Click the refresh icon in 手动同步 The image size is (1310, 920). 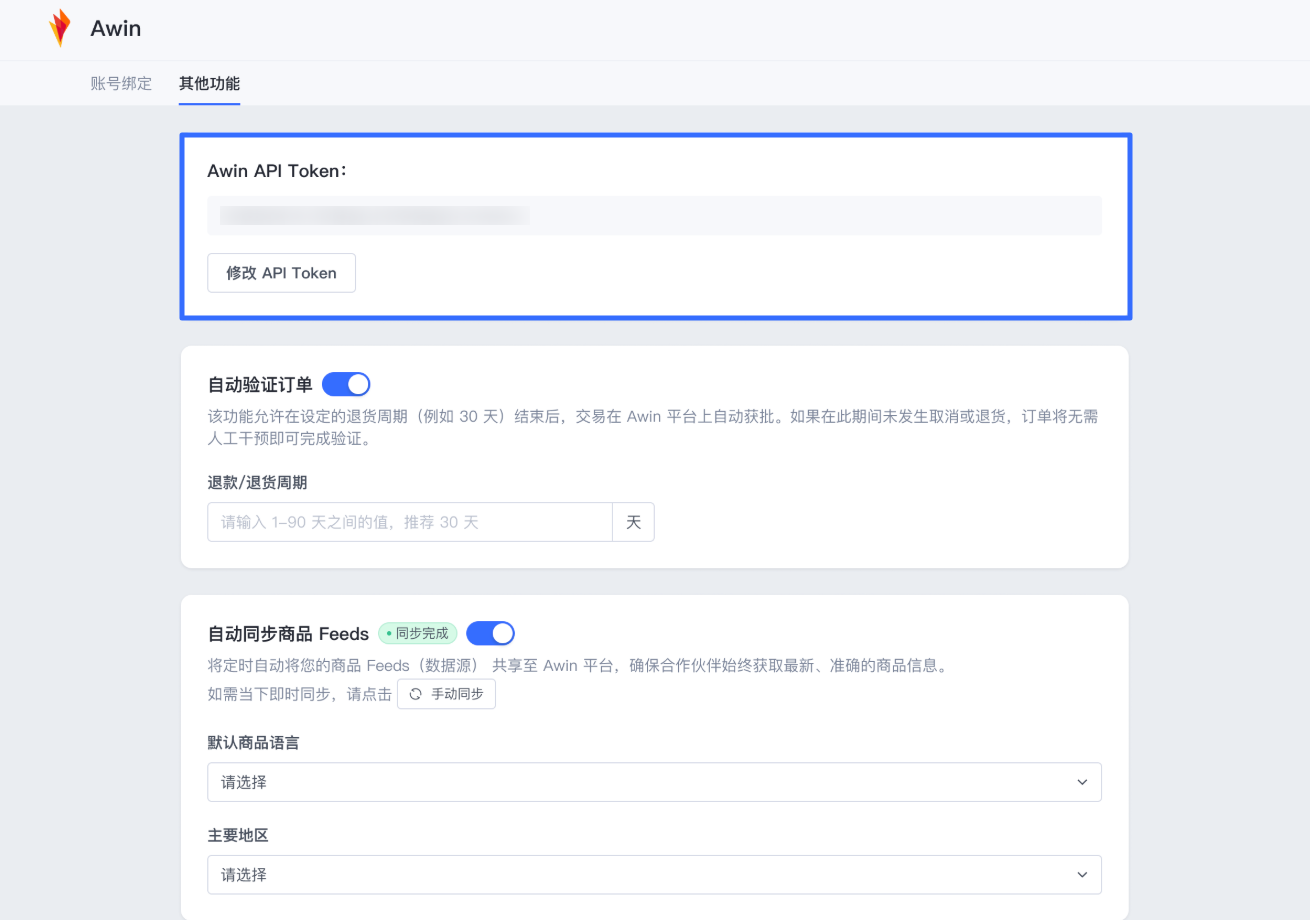(x=416, y=694)
